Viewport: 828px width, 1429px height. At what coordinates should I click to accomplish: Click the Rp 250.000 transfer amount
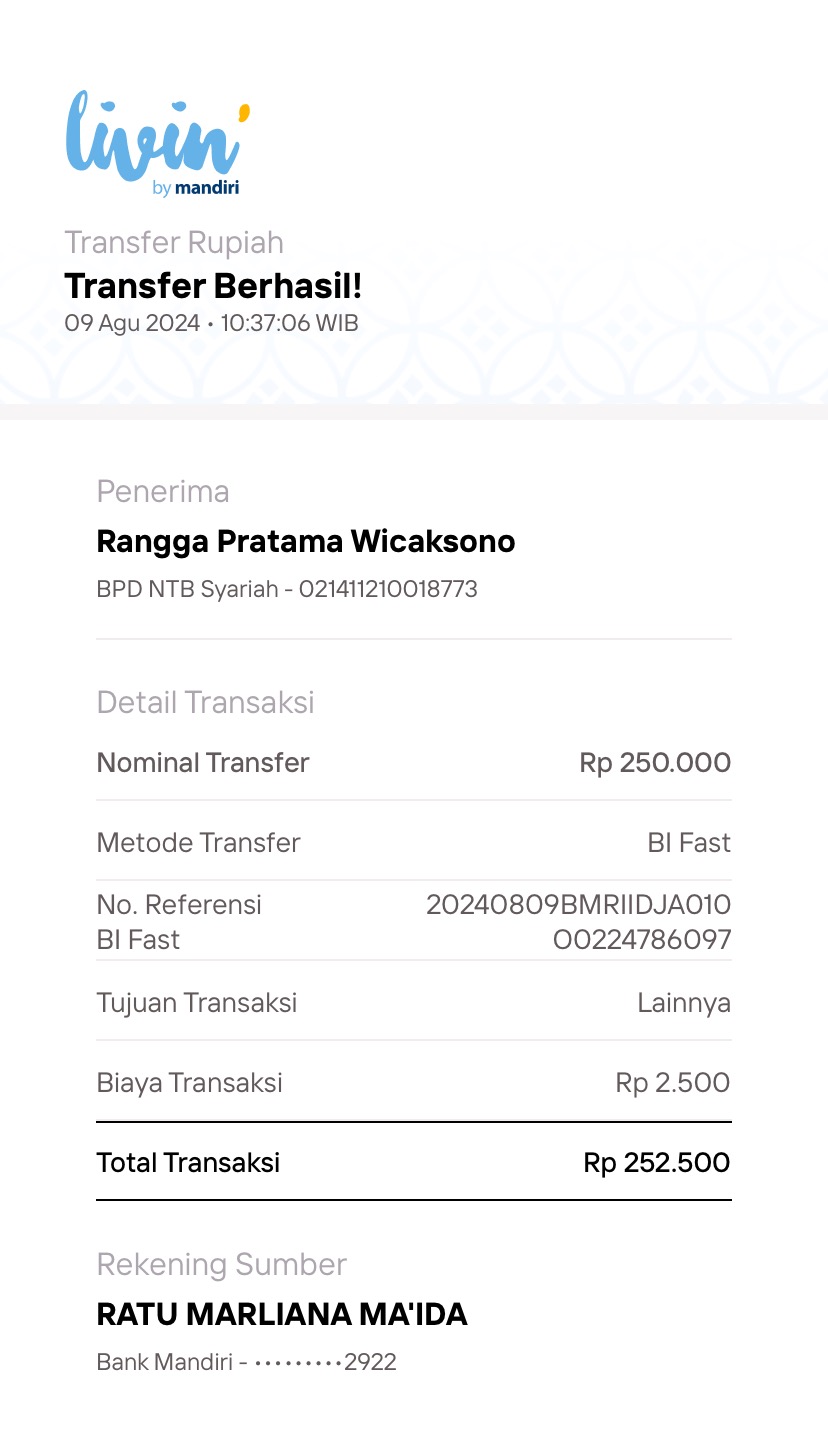[655, 763]
